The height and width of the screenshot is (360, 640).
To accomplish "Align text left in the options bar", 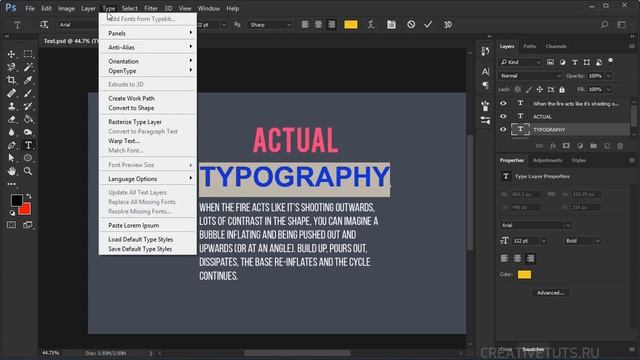I will click(x=305, y=24).
